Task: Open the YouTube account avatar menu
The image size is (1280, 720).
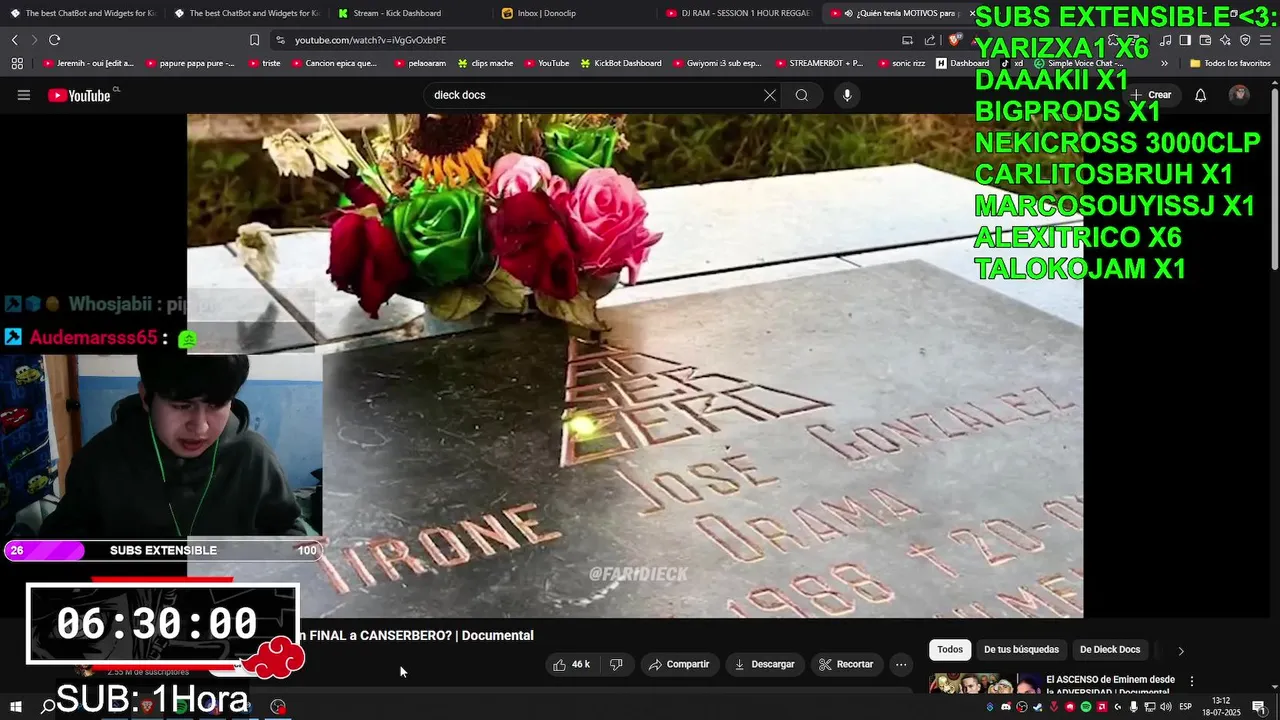Action: click(x=1239, y=95)
